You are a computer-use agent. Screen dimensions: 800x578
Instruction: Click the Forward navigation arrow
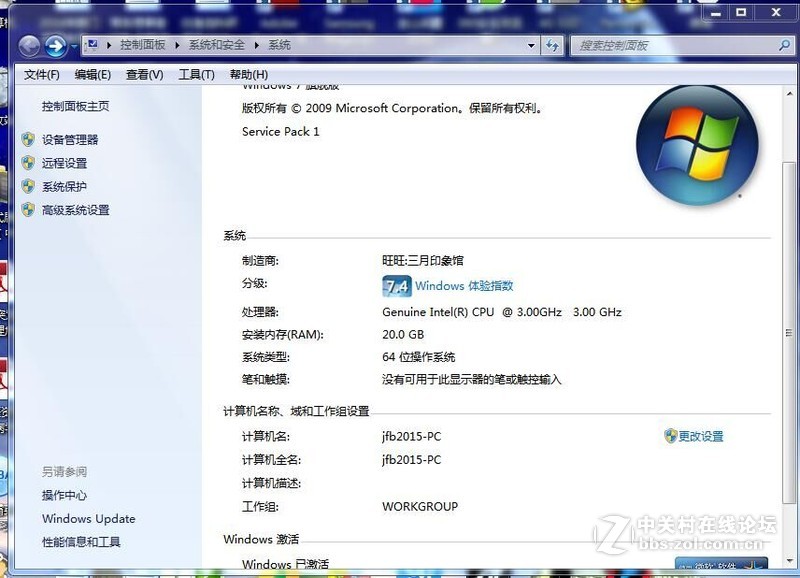(x=56, y=46)
